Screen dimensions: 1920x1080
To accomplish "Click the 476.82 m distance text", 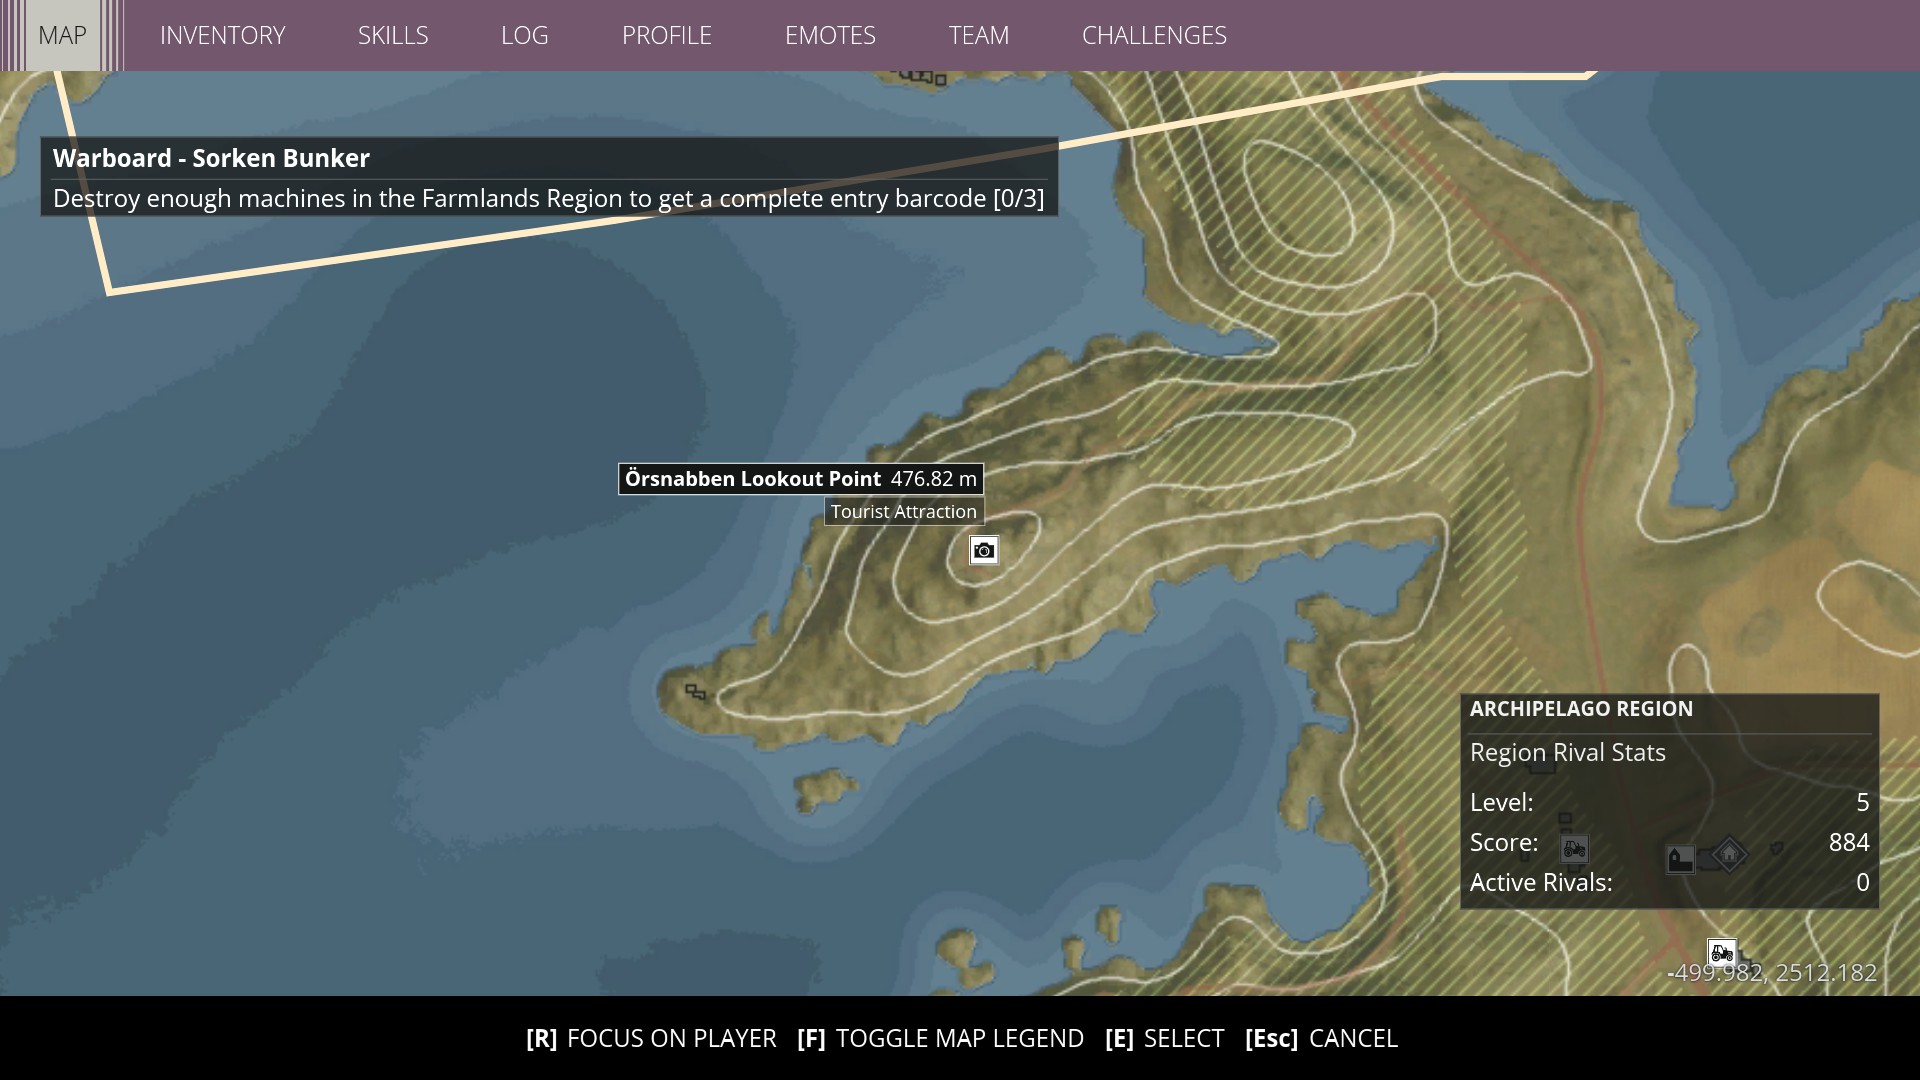I will pyautogui.click(x=933, y=479).
